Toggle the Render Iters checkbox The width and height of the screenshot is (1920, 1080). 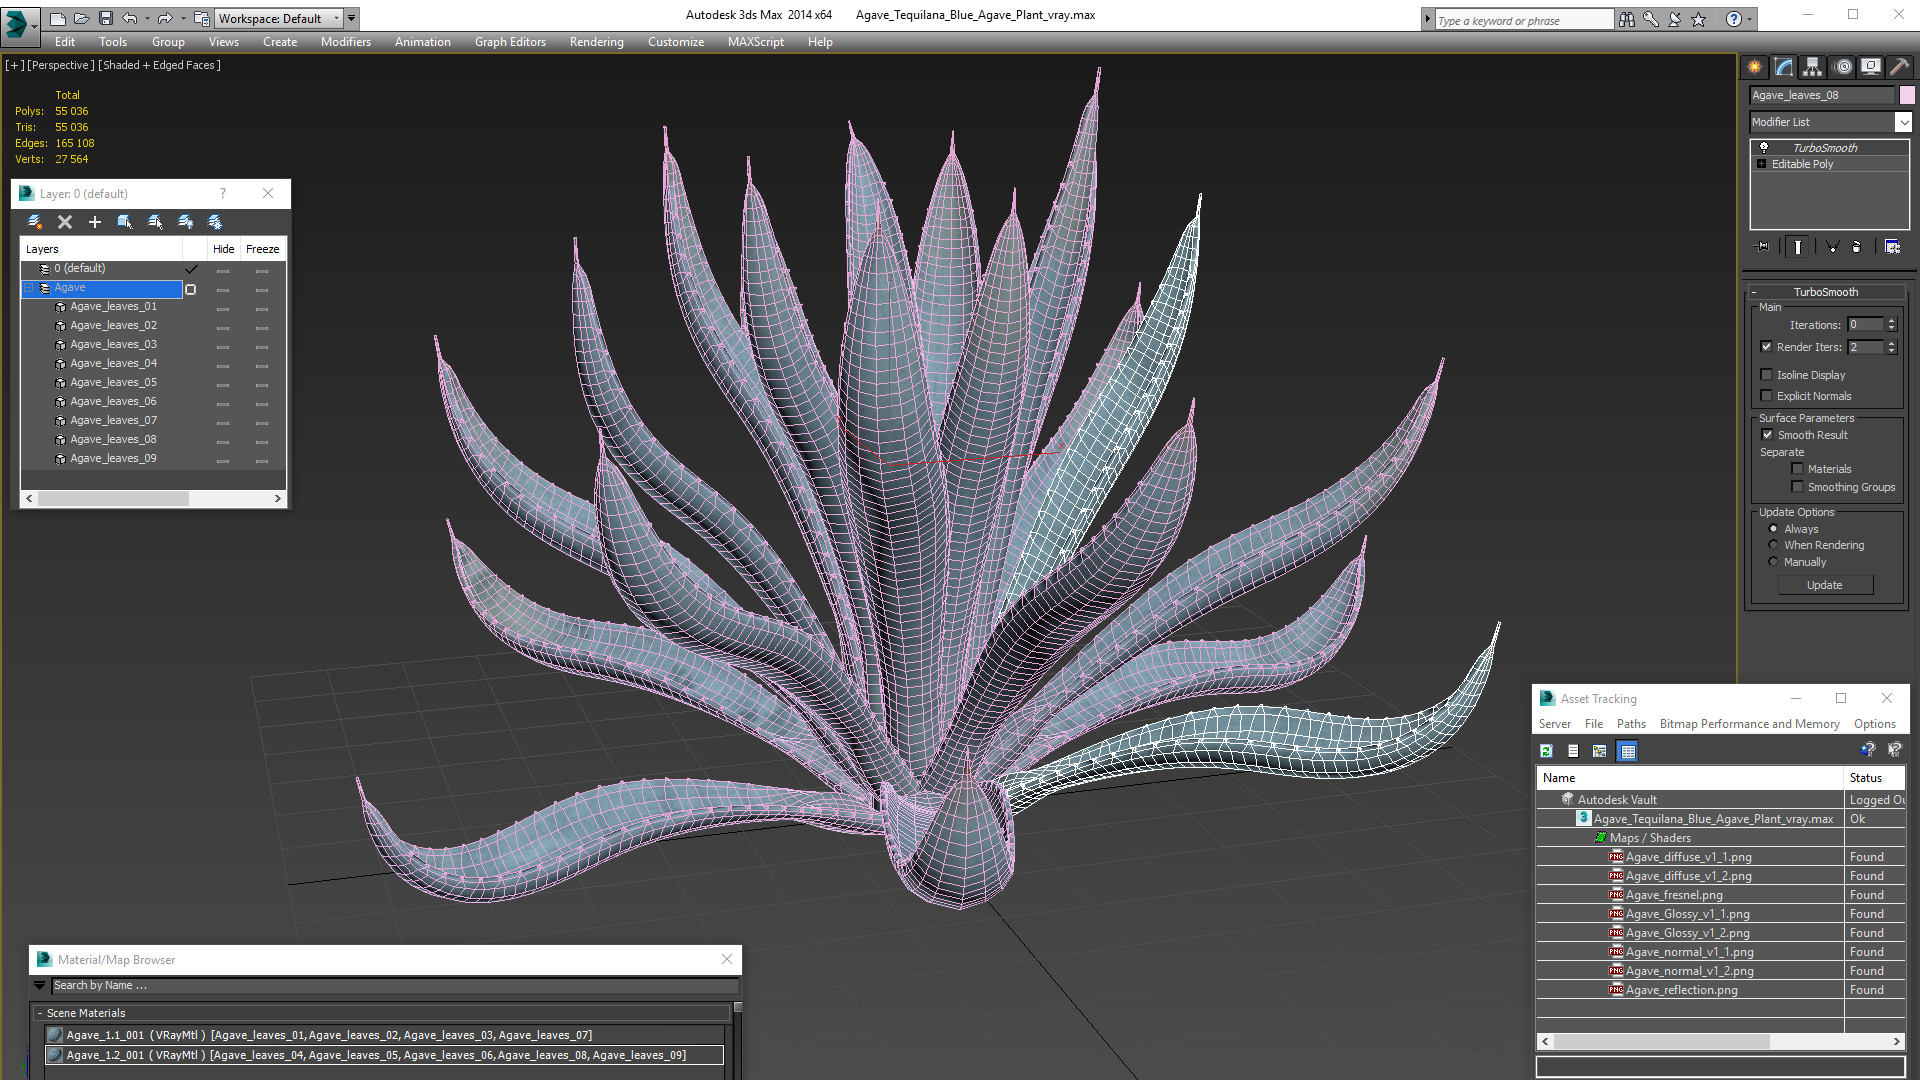click(x=1766, y=347)
